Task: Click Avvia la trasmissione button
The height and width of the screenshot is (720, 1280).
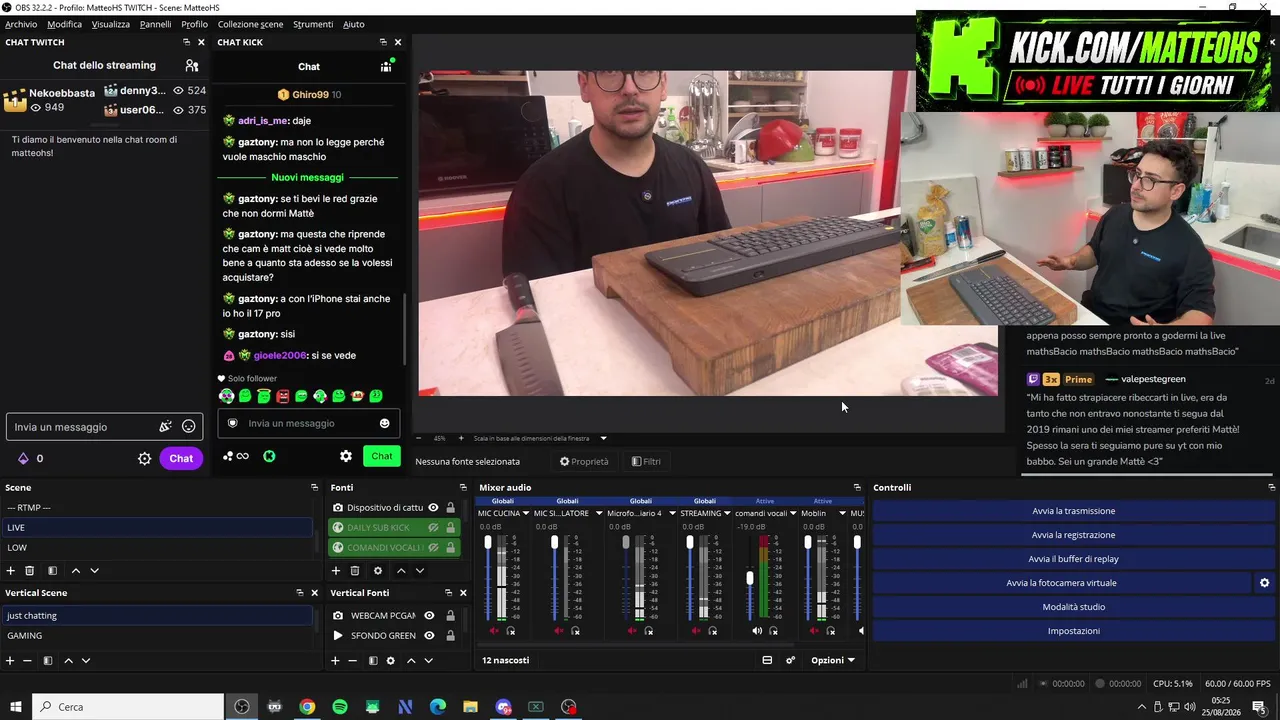Action: [x=1074, y=511]
